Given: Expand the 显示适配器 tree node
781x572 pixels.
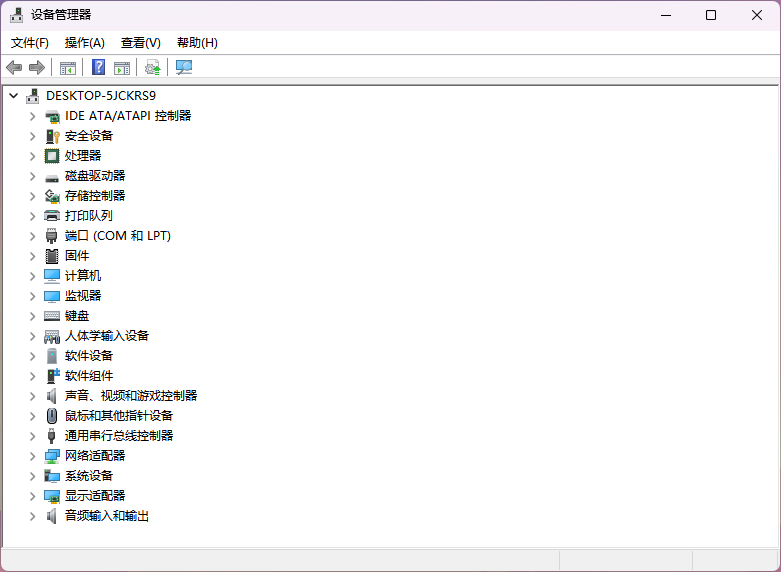Looking at the screenshot, I should click(x=32, y=496).
